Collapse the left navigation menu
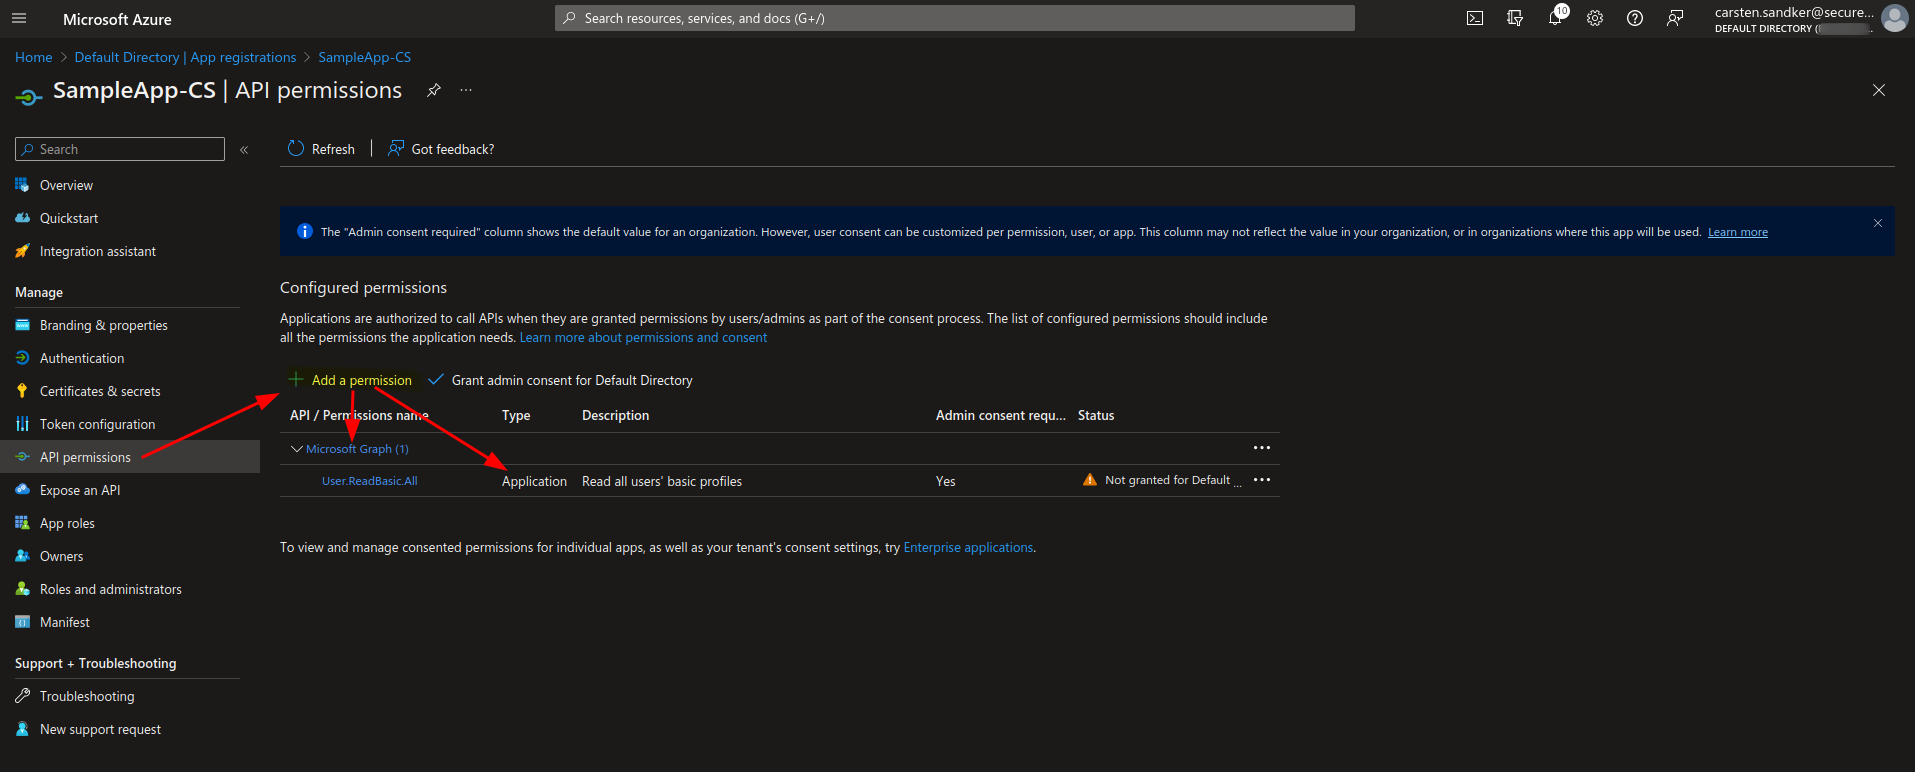The image size is (1915, 772). 244,149
